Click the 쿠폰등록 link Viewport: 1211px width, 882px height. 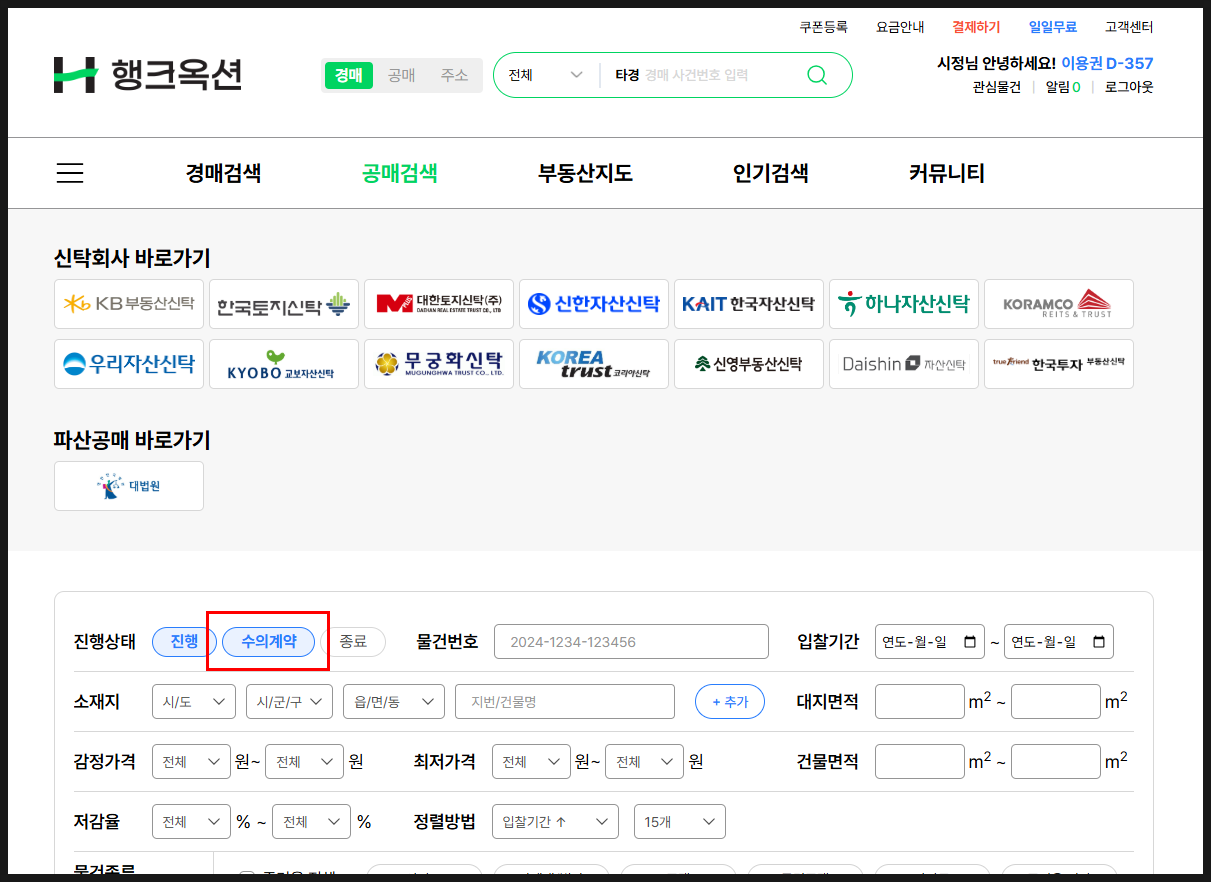823,27
